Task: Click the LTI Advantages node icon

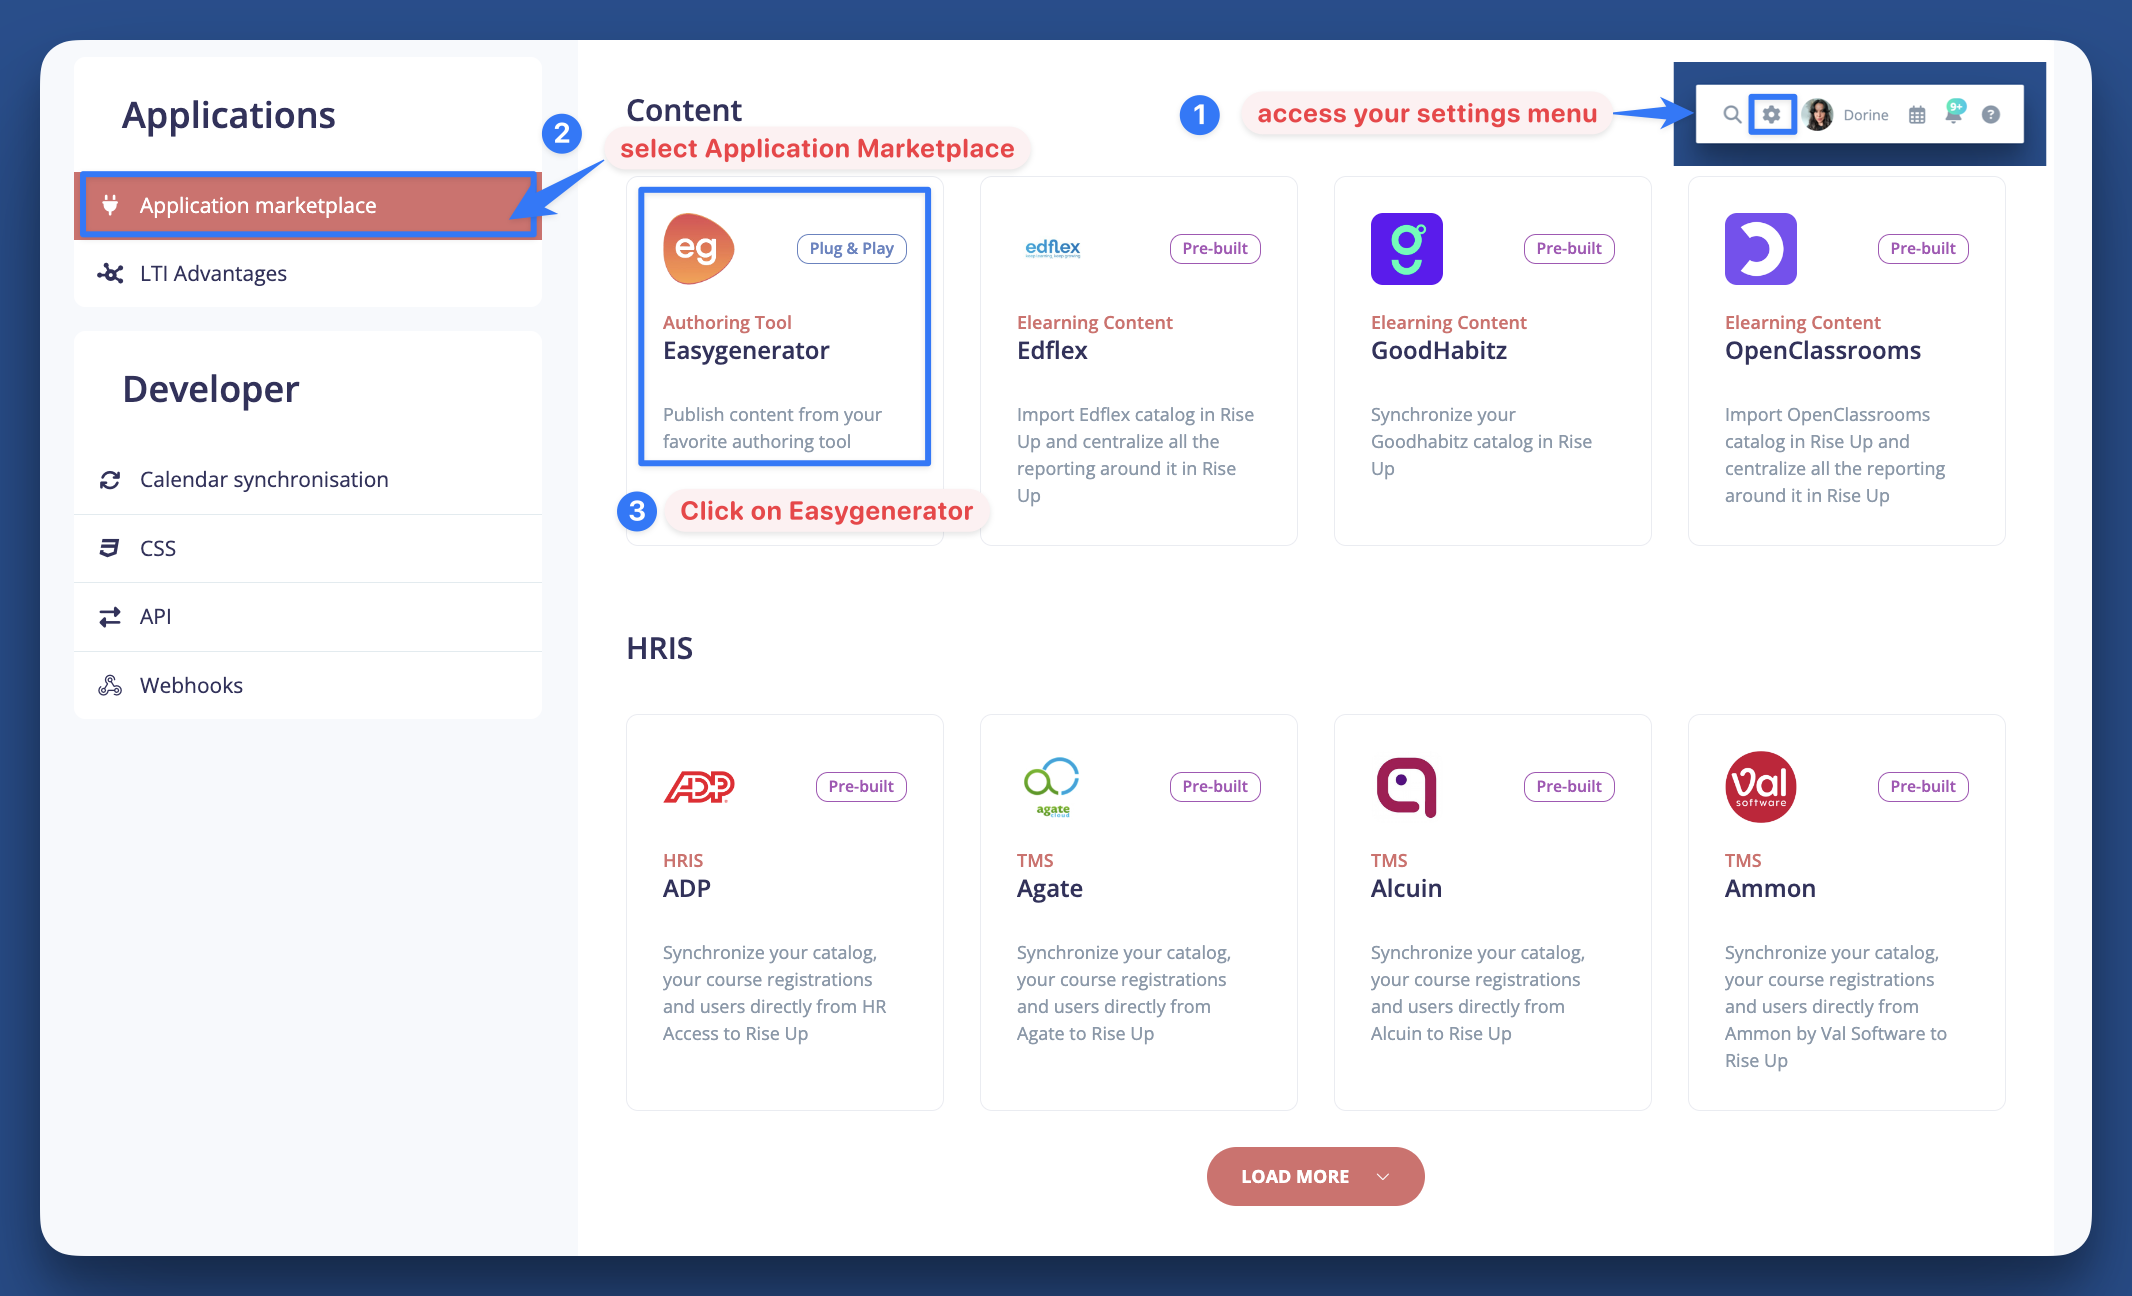Action: click(x=110, y=273)
